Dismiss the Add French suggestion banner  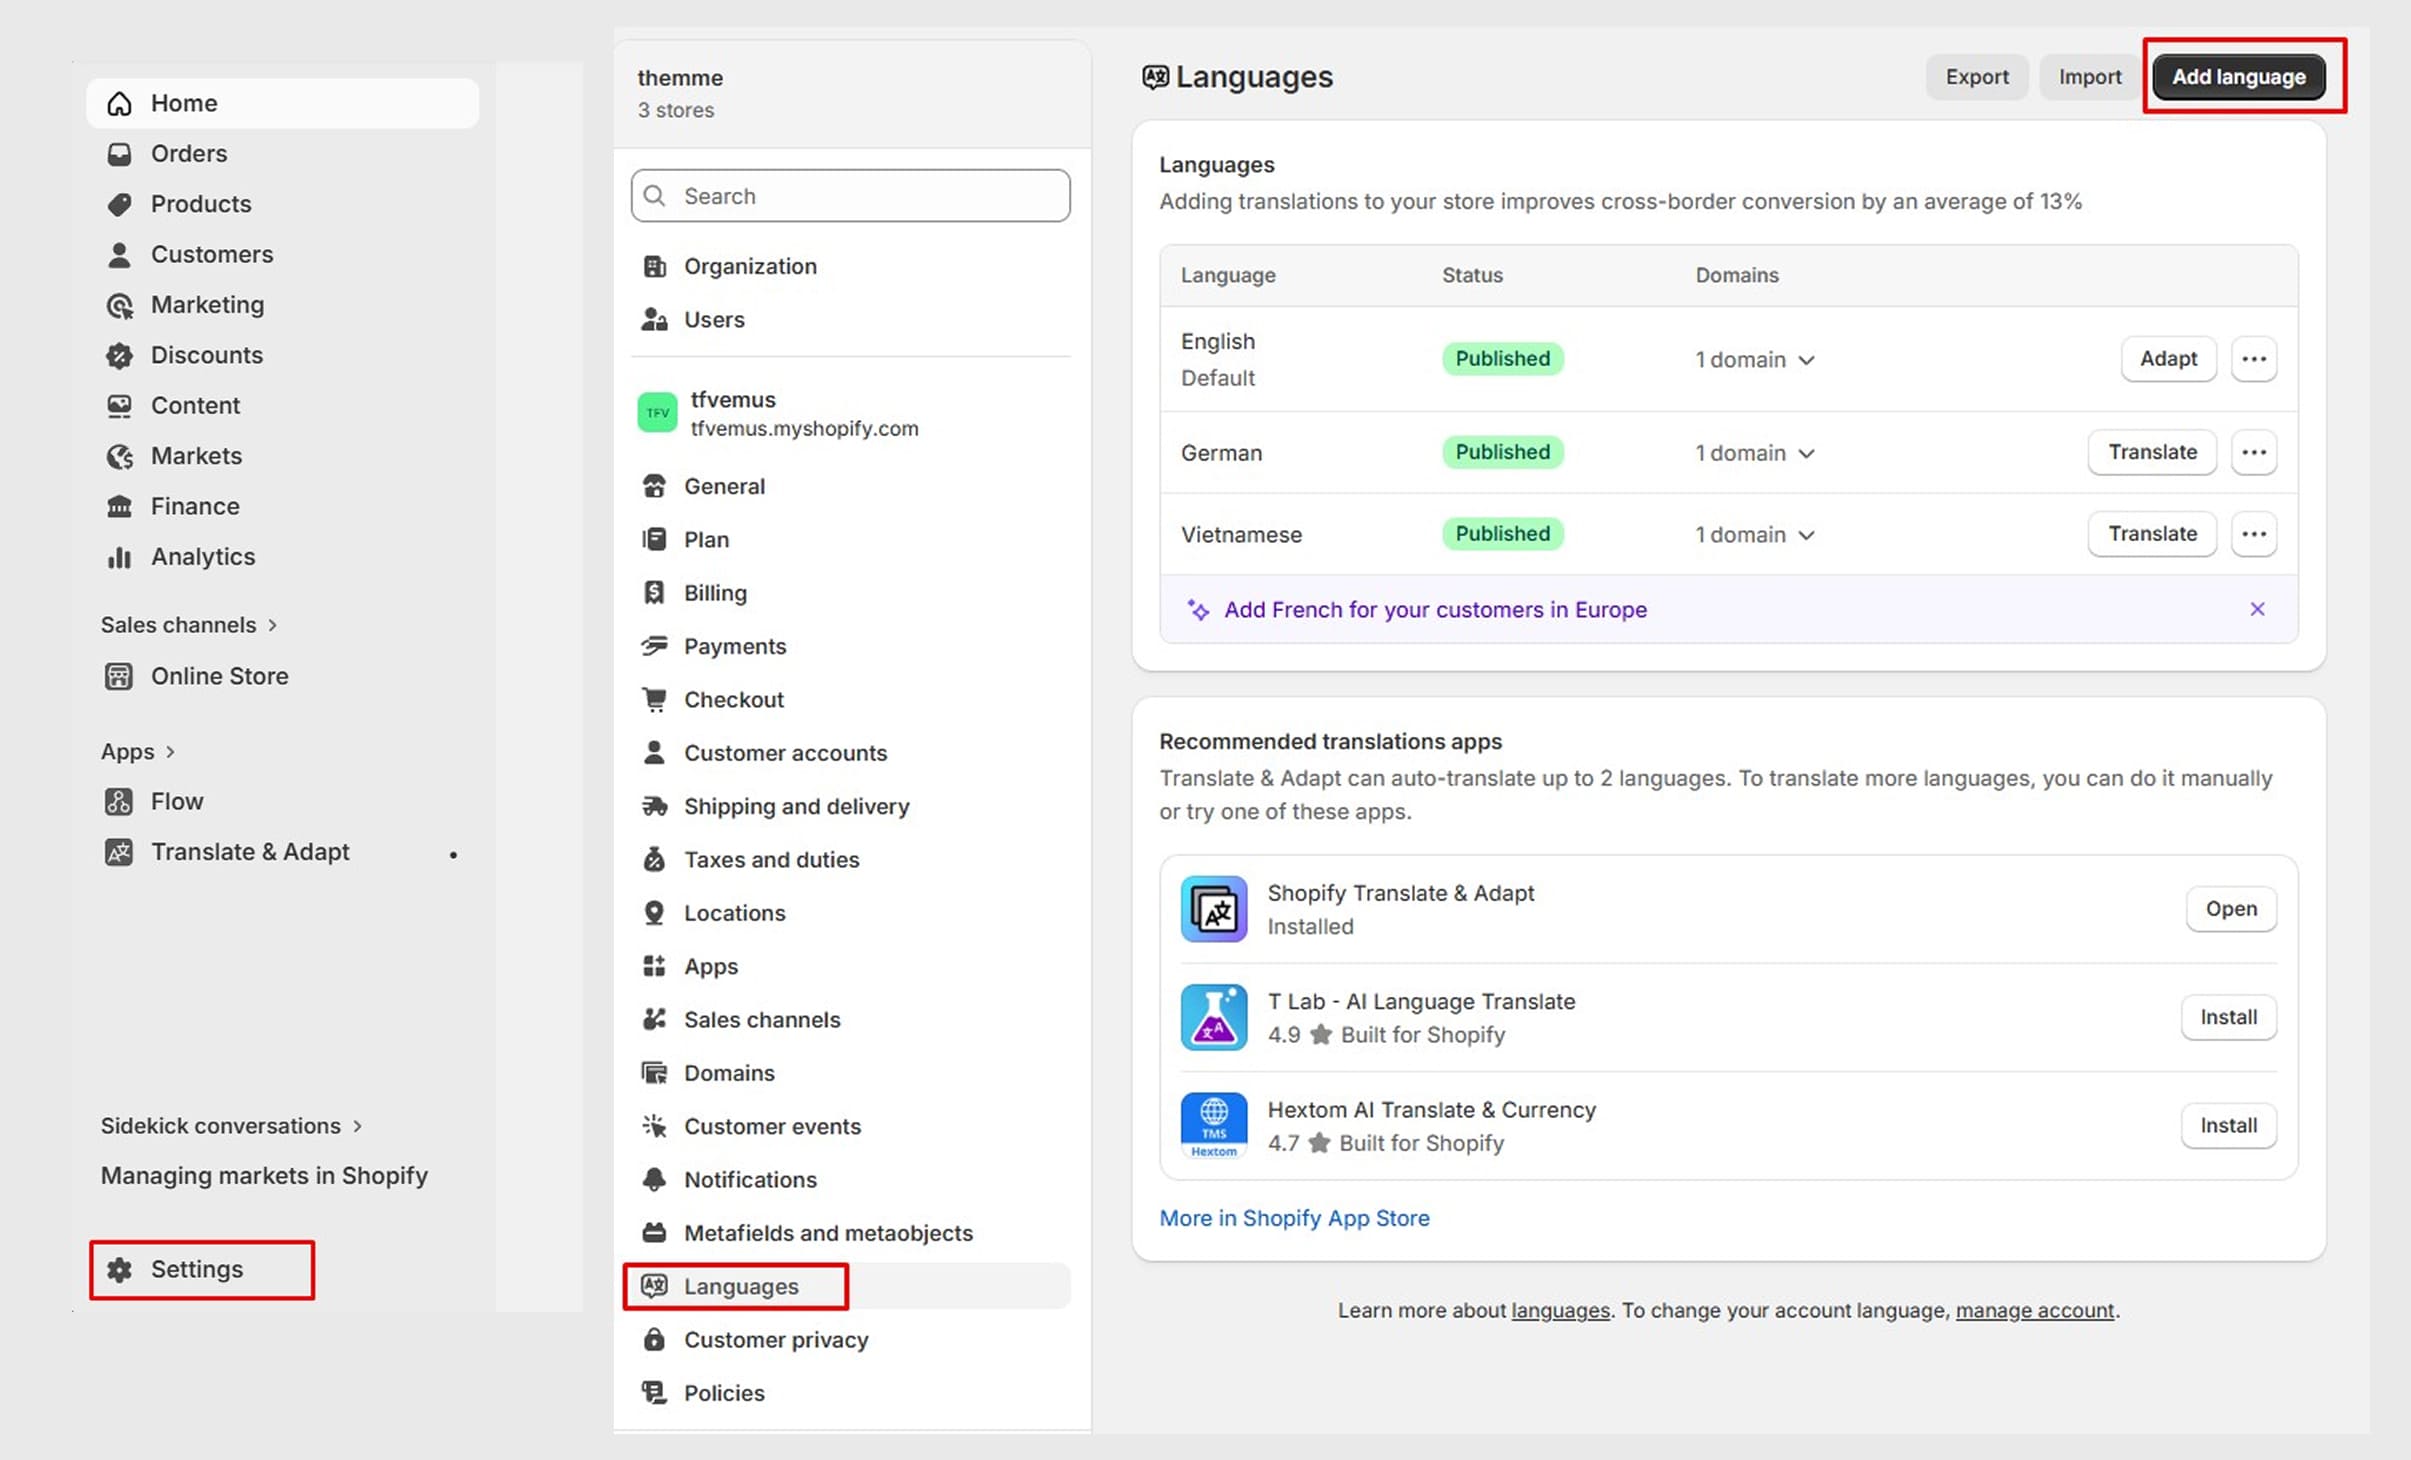(2257, 609)
